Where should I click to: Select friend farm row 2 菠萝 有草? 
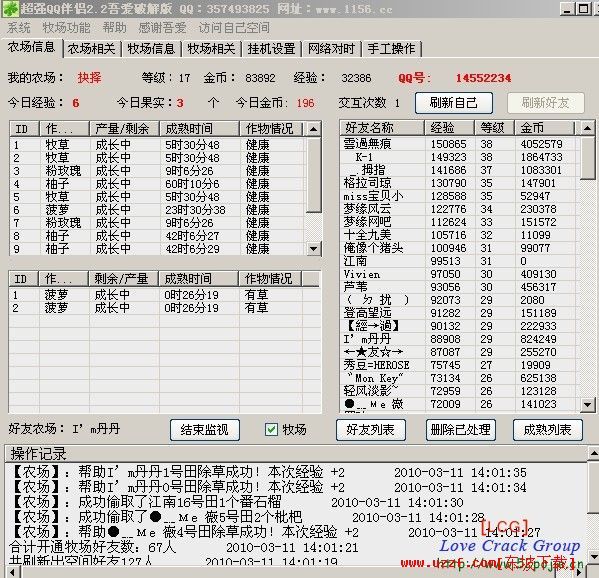click(x=164, y=308)
